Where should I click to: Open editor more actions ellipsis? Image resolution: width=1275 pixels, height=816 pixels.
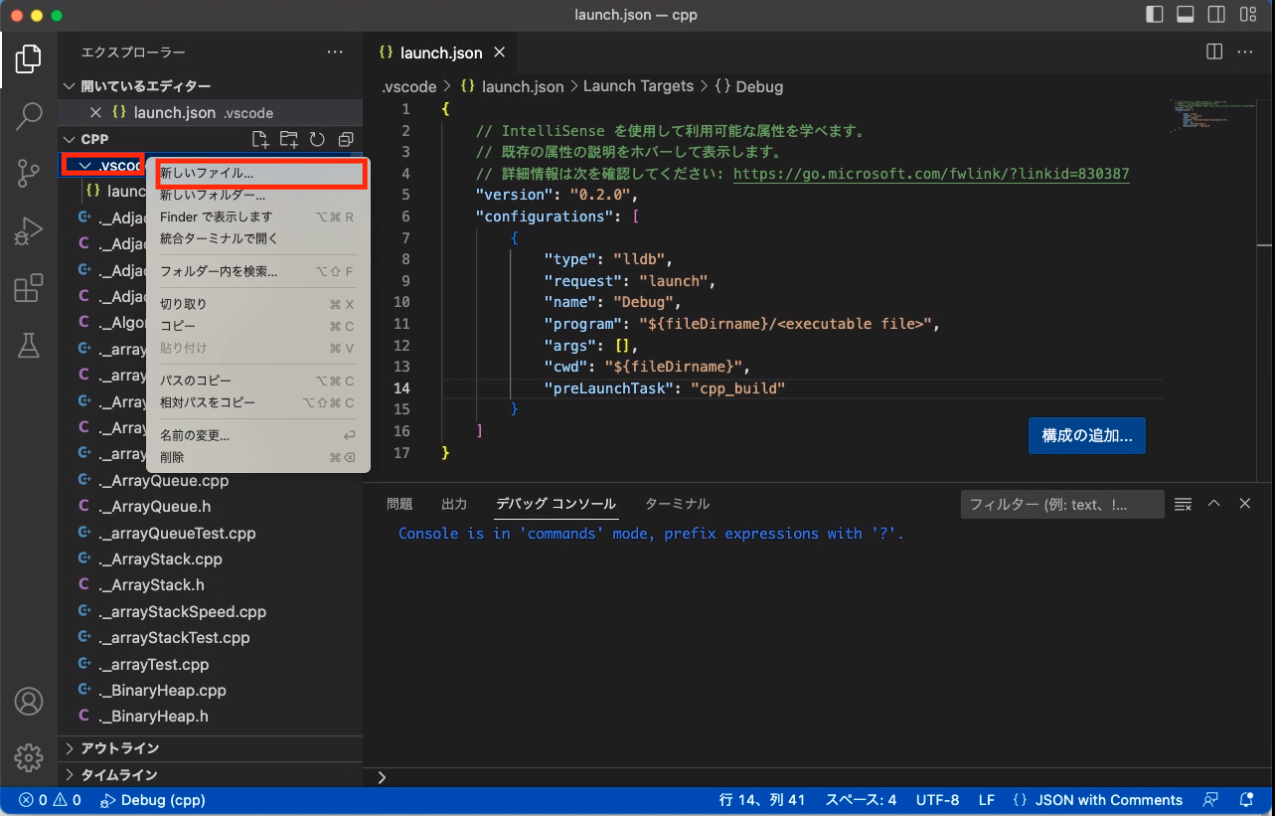1245,52
